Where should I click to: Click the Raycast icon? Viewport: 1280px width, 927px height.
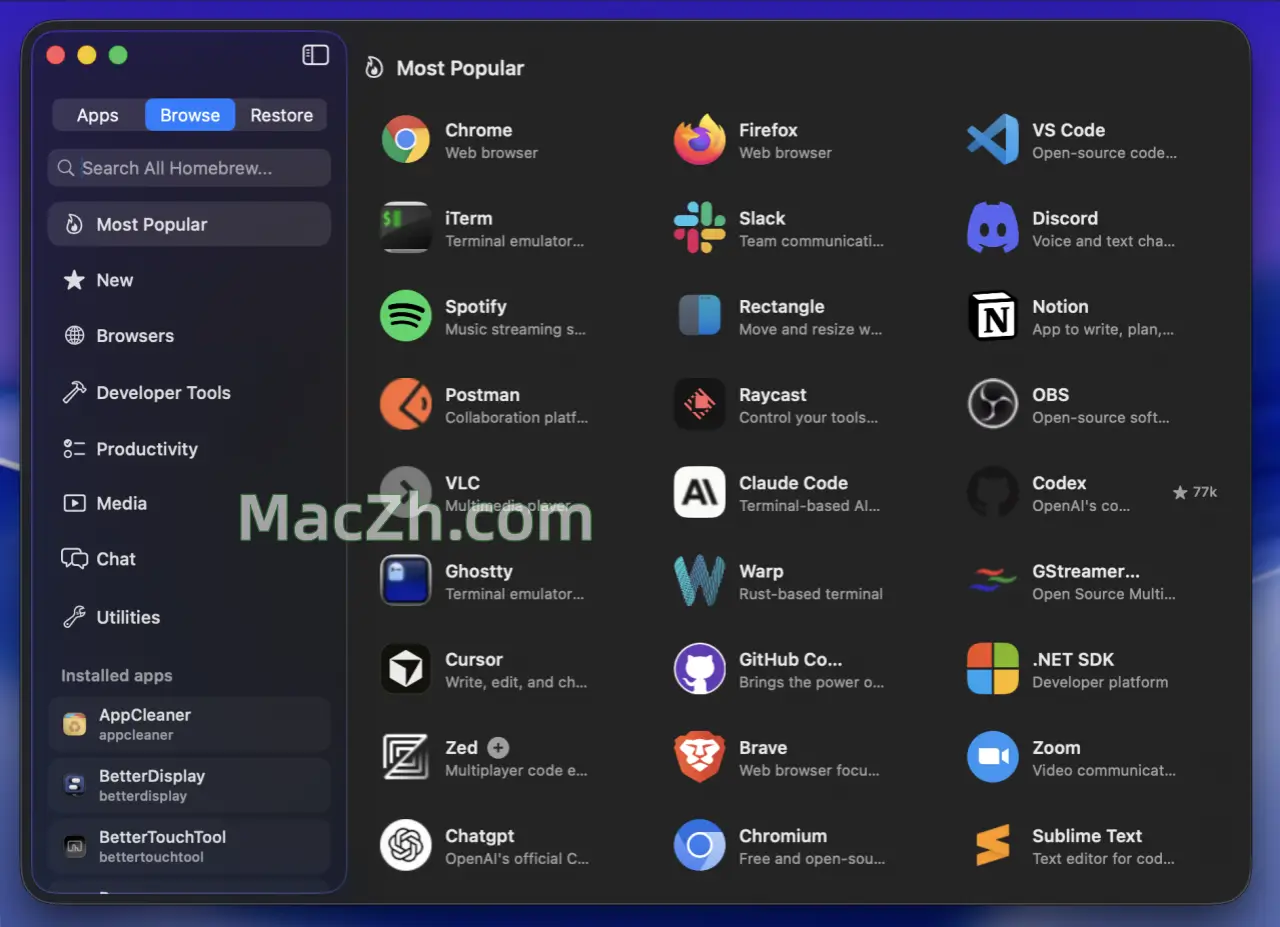(700, 404)
